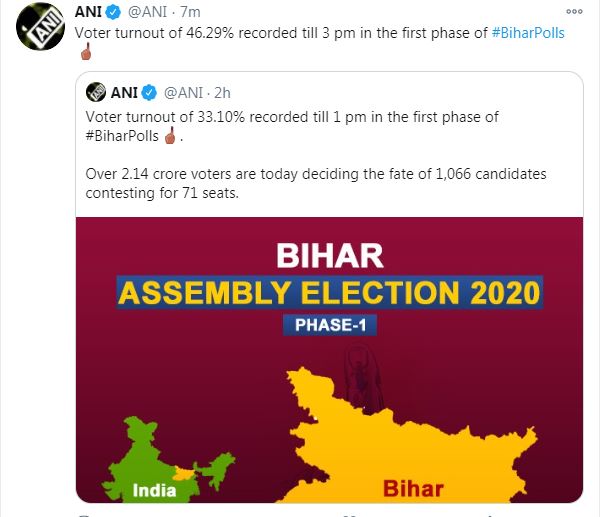The image size is (611, 517).
Task: Click the 7m timestamp of the tweet
Action: click(190, 12)
